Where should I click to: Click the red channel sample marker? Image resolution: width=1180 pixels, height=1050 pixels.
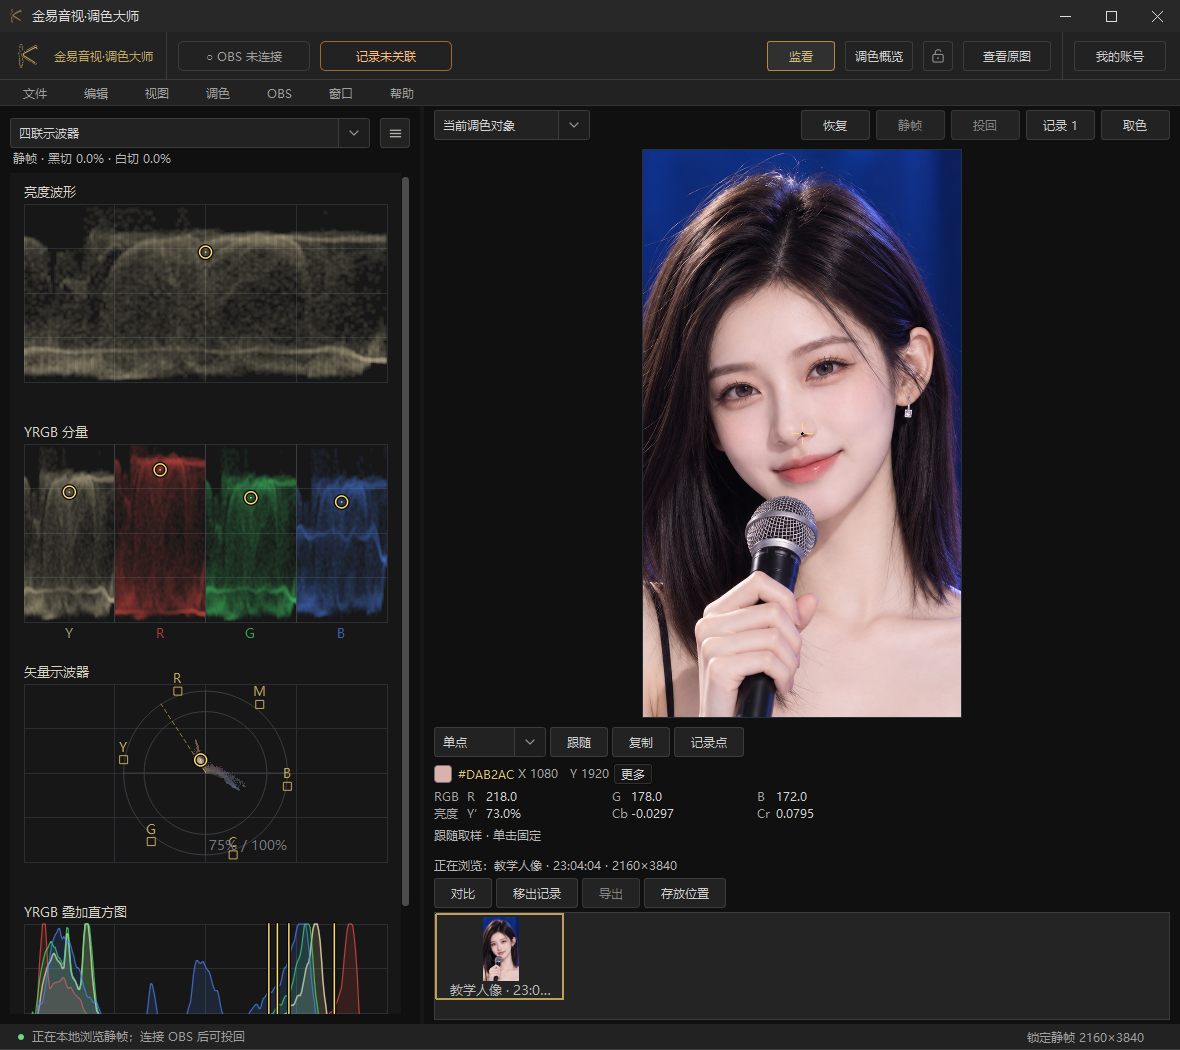[160, 470]
